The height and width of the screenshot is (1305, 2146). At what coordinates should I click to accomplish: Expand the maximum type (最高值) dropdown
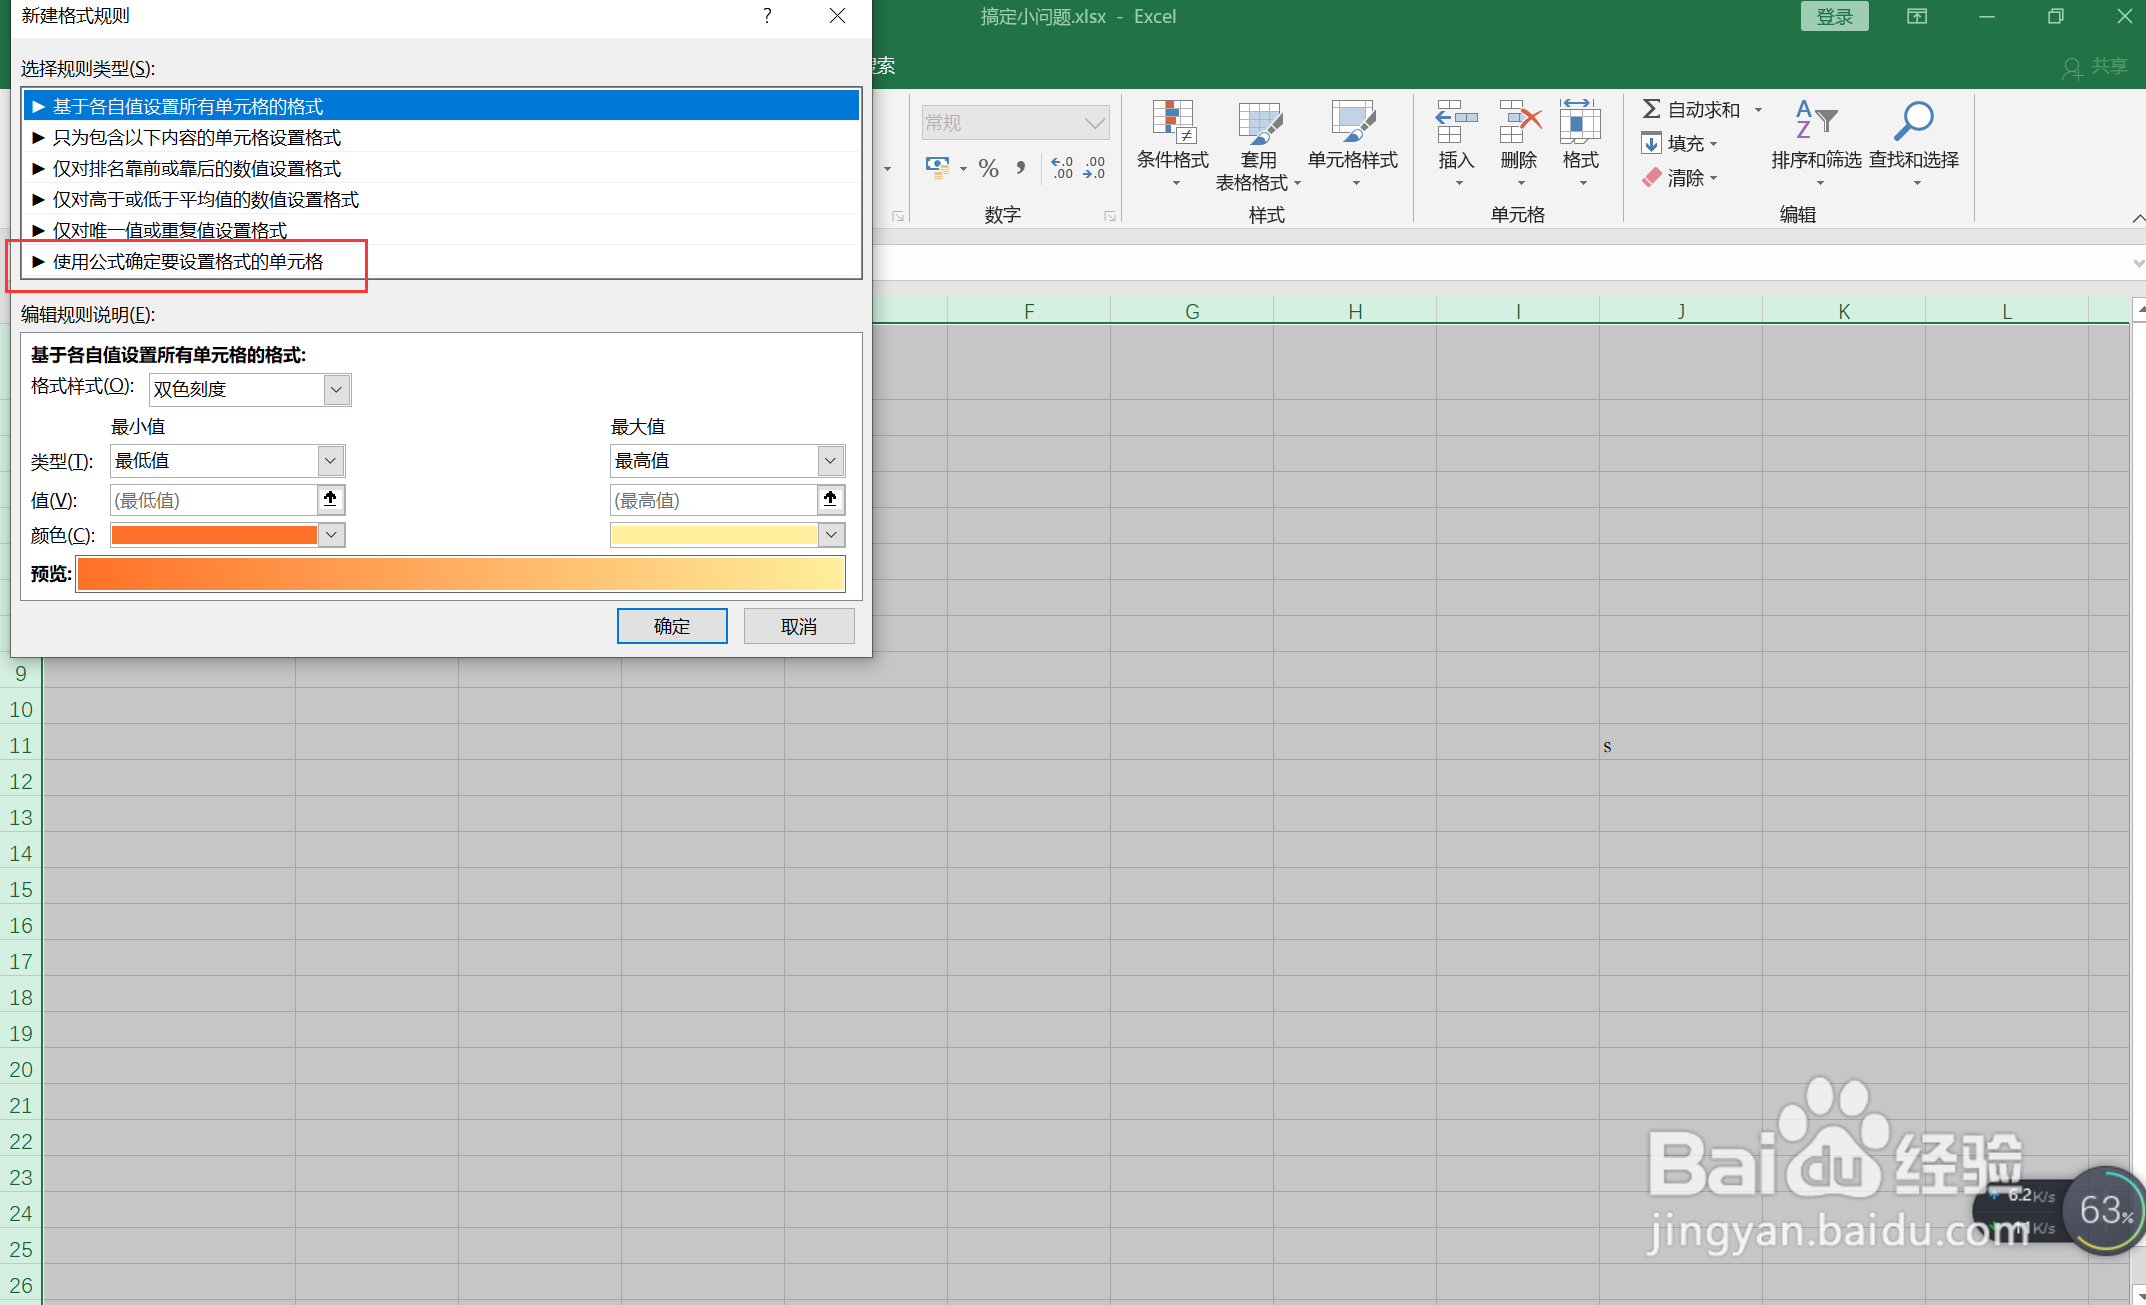[x=830, y=460]
